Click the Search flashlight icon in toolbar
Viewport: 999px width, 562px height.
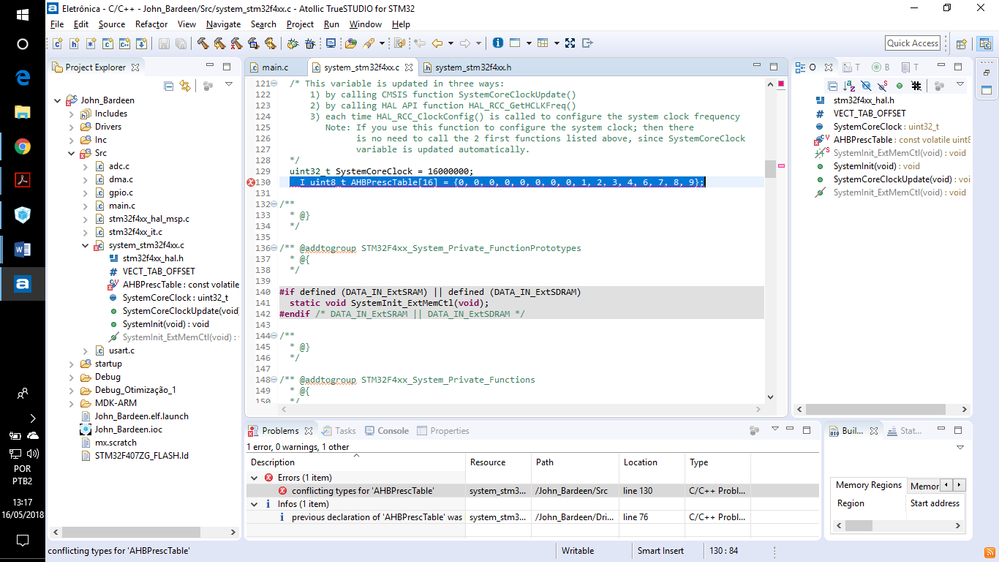coord(369,43)
